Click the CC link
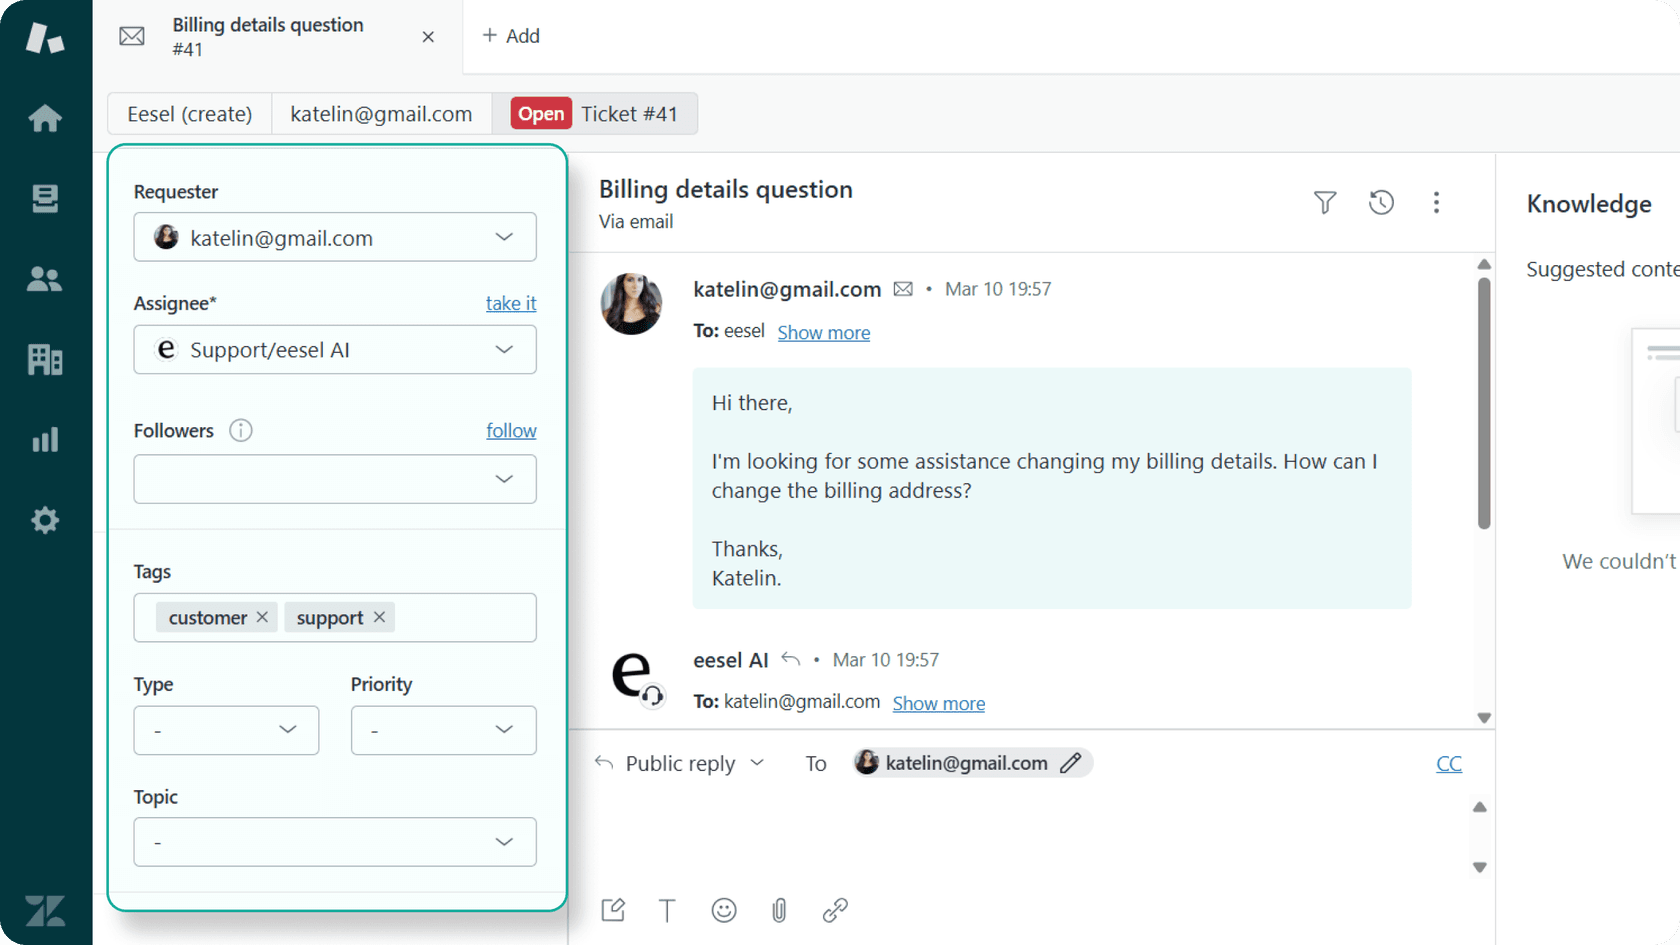 point(1448,764)
